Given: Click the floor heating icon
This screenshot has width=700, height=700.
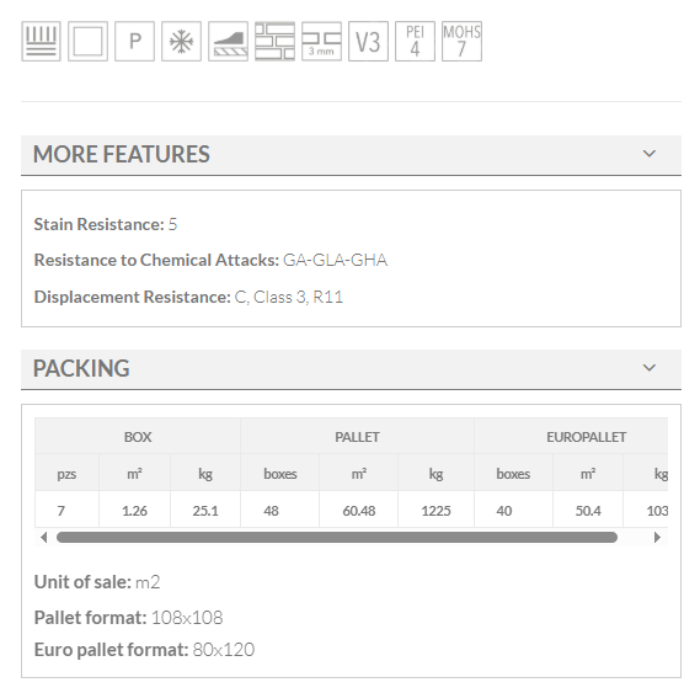Looking at the screenshot, I should click(x=41, y=42).
